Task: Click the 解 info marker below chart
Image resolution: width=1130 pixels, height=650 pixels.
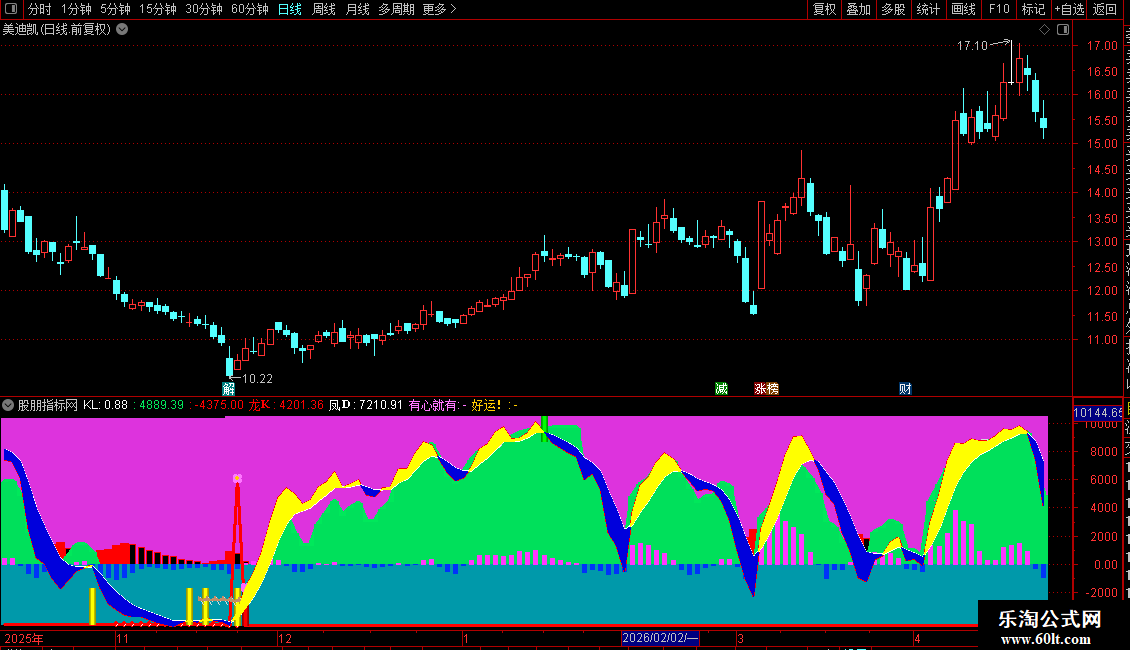Action: (x=228, y=389)
